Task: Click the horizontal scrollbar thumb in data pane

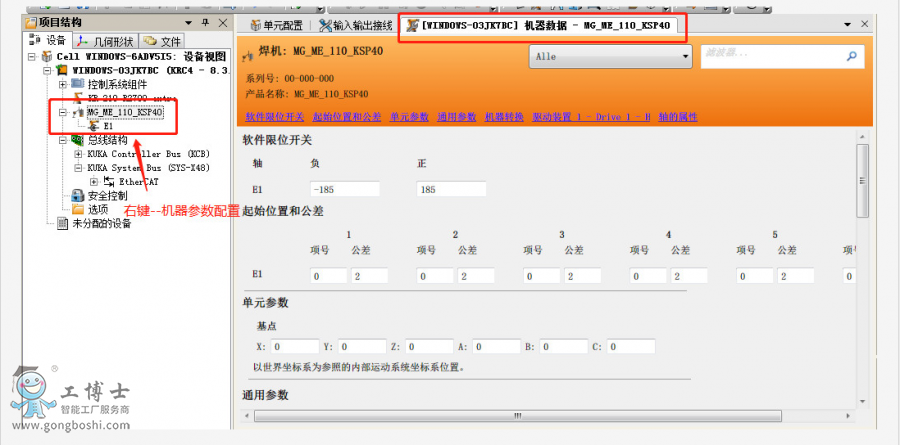Action: [517, 415]
